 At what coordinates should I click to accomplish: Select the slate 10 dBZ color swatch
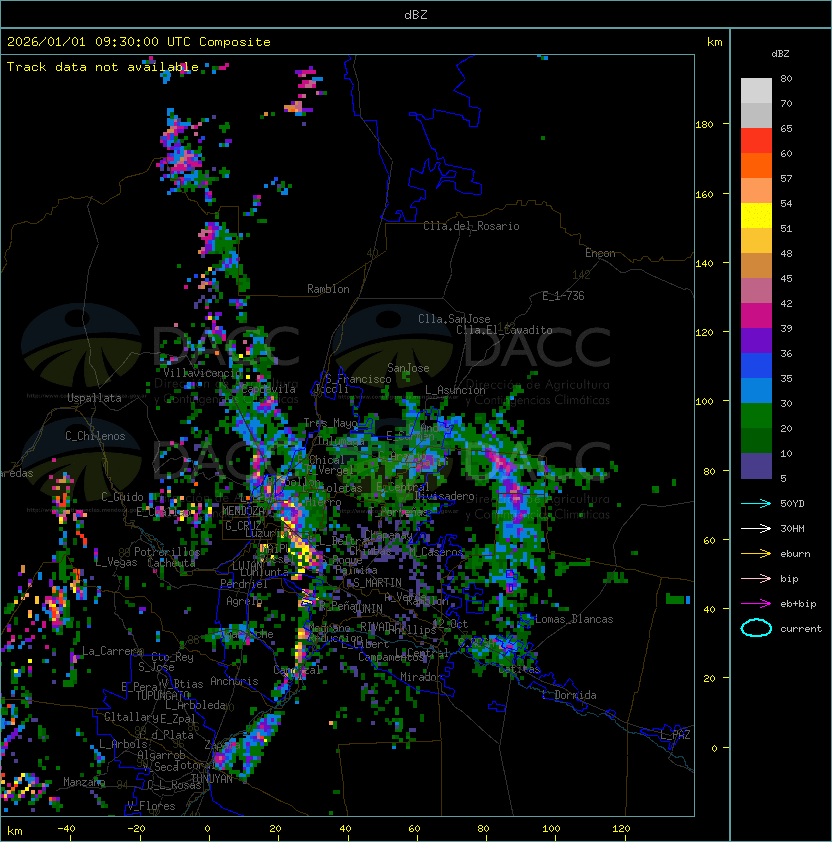756,466
